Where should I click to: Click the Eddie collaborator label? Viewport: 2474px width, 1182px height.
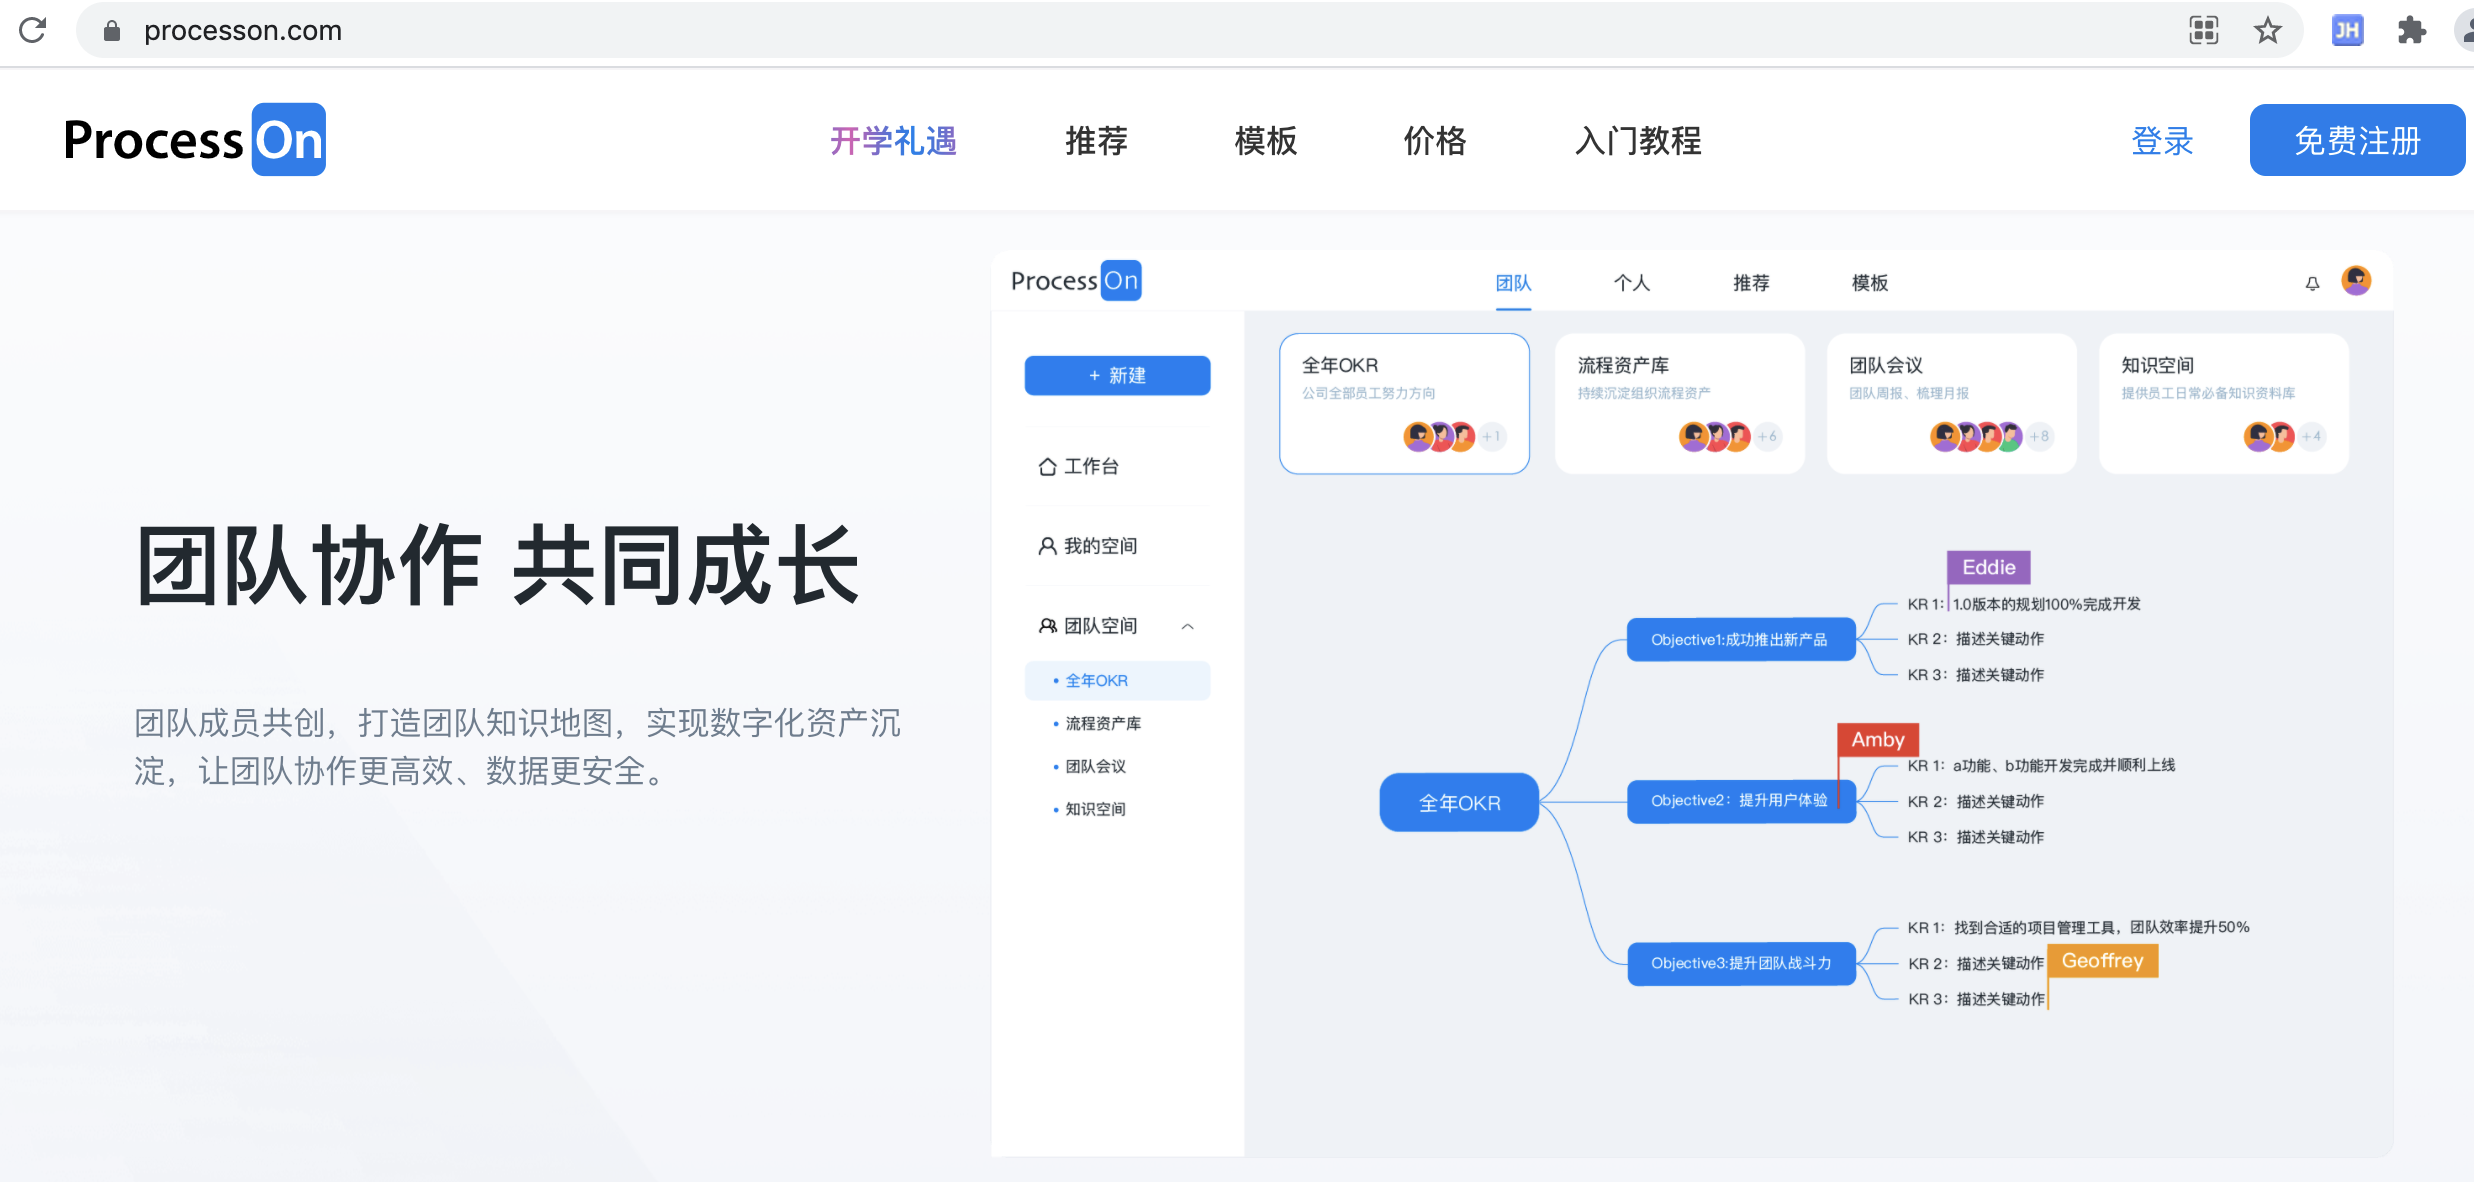(x=1988, y=567)
